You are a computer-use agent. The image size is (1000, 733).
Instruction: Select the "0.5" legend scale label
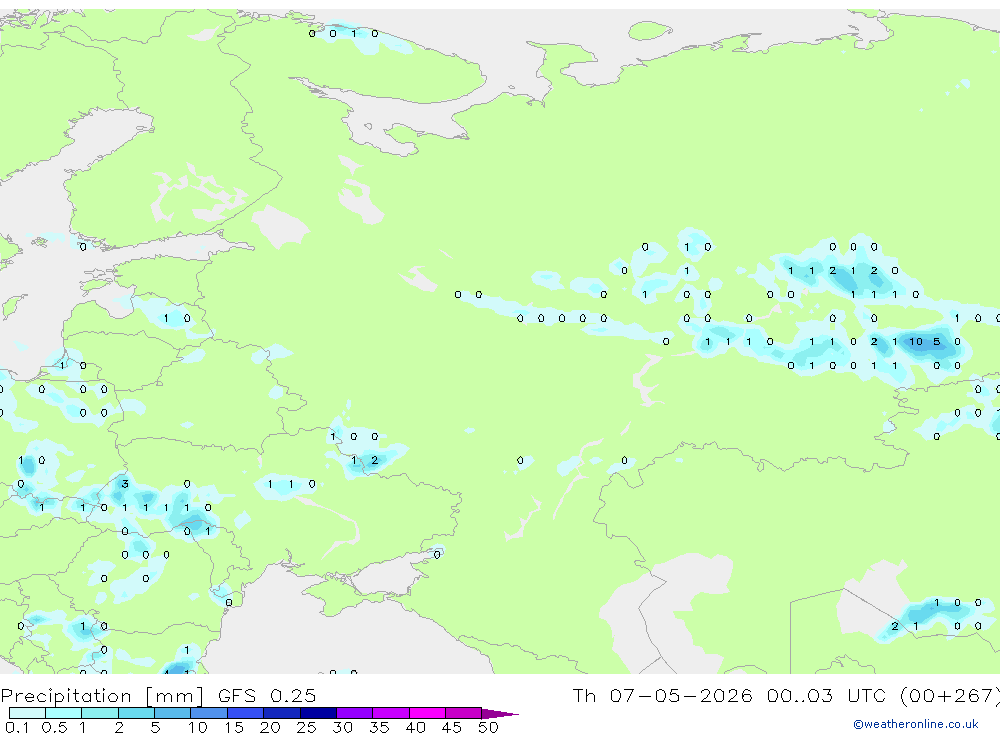point(54,727)
